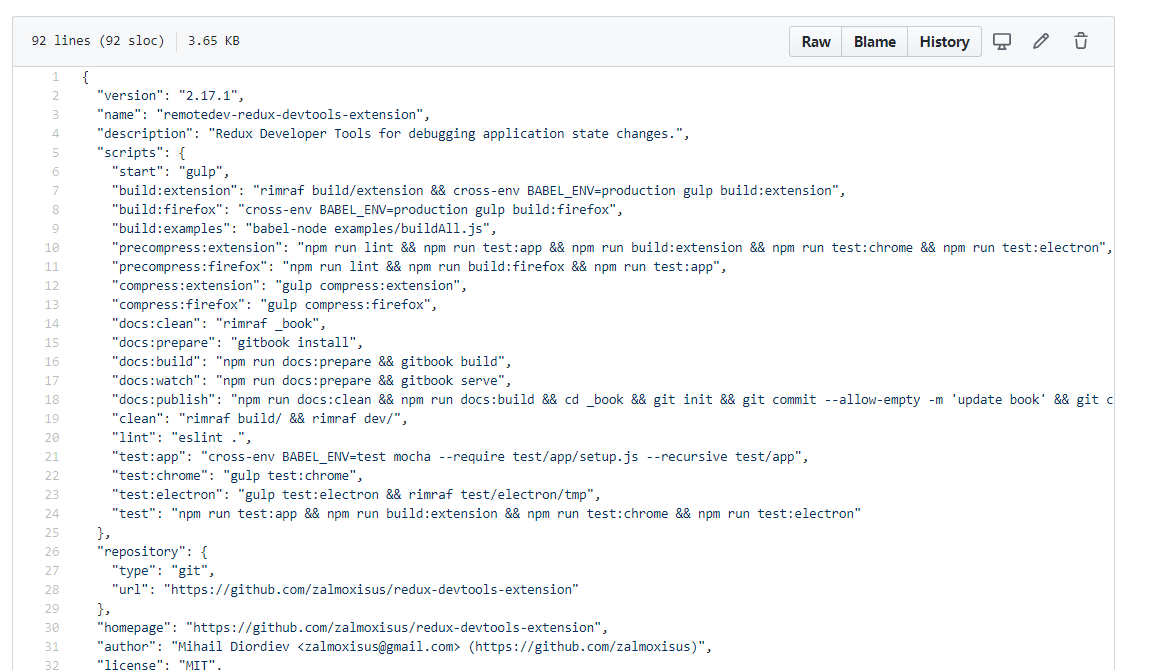Click the "test:app" script line
The height and width of the screenshot is (670, 1160).
tap(459, 457)
